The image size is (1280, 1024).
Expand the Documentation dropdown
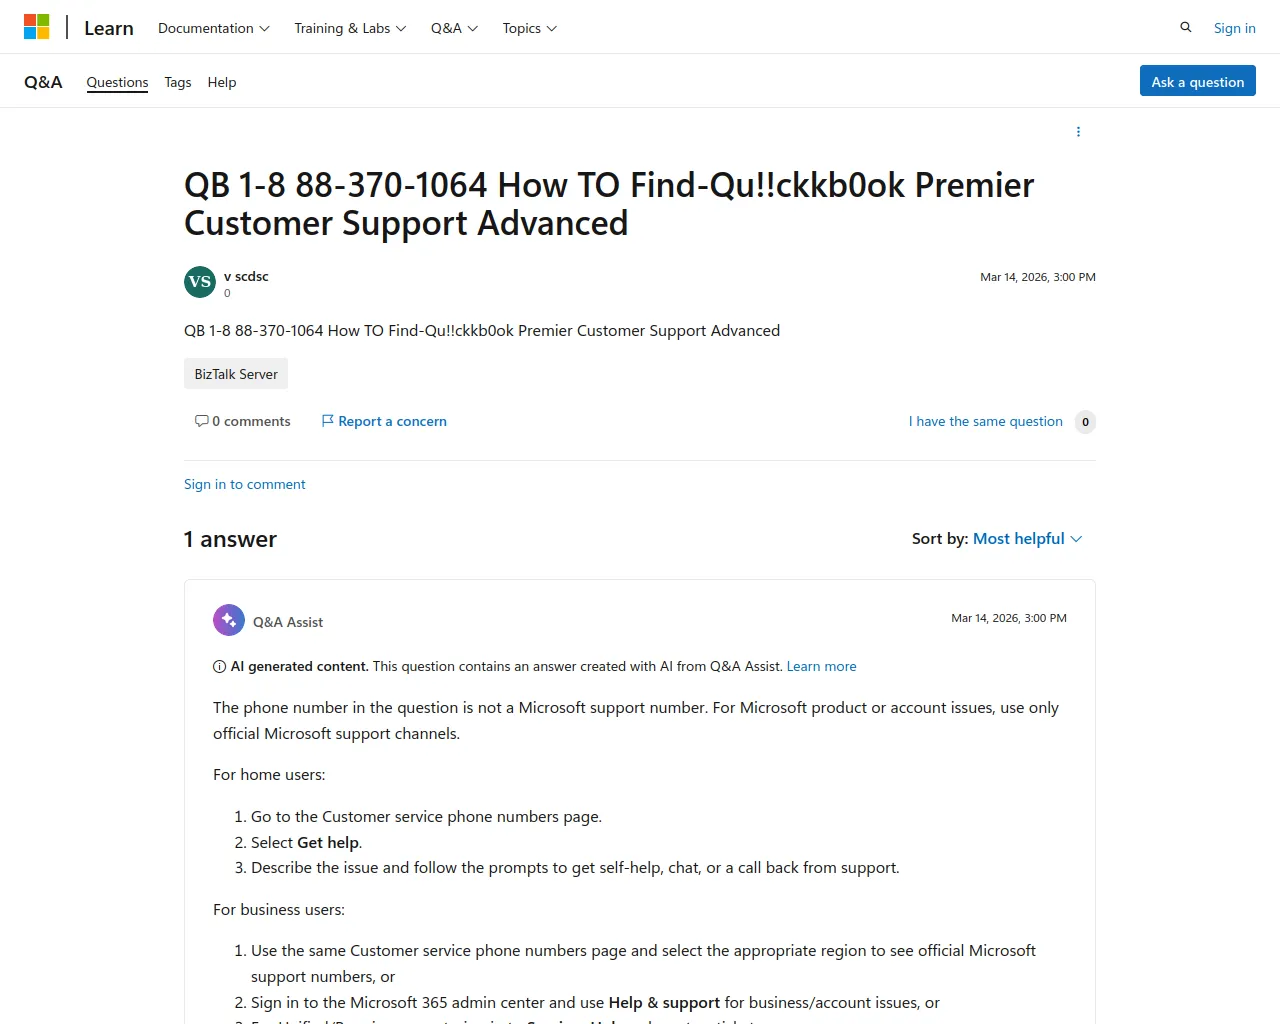213,28
